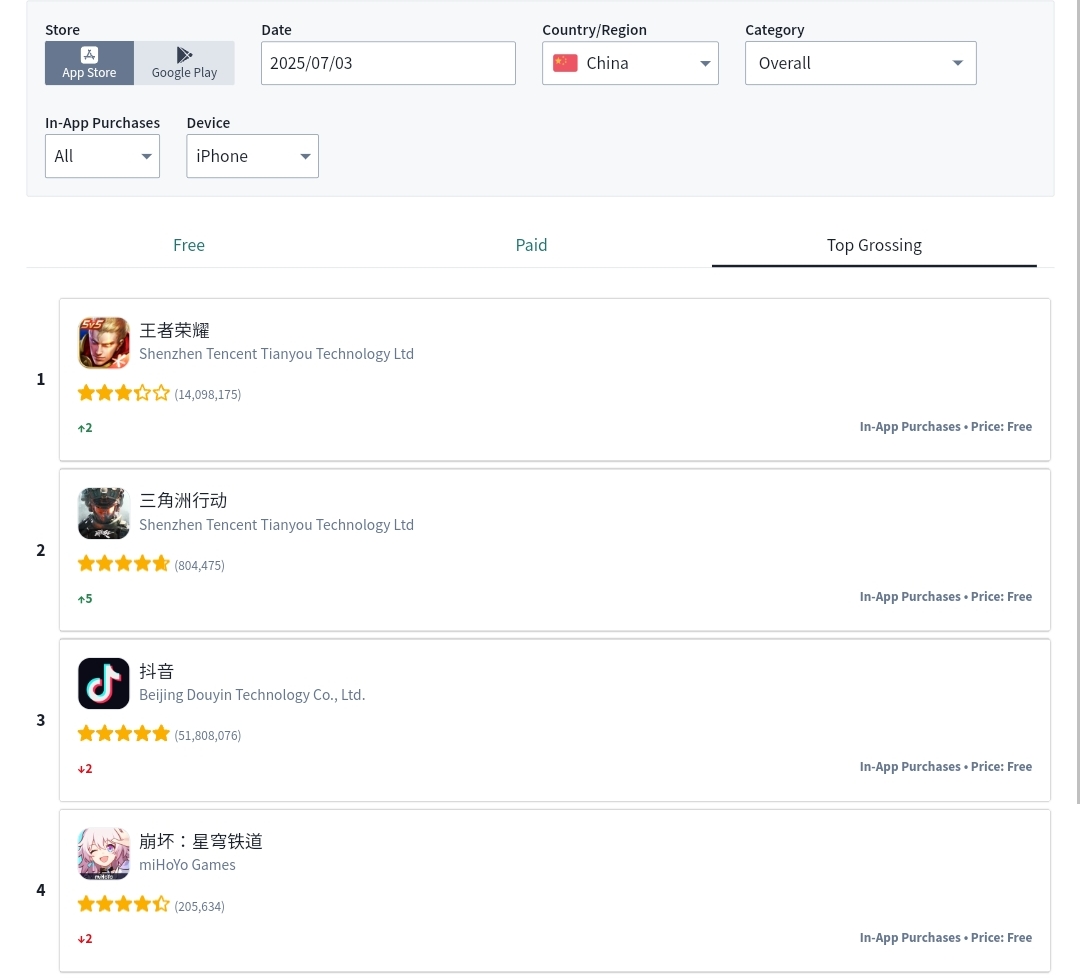
Task: Open the In-App Purchases dropdown
Action: click(x=102, y=156)
